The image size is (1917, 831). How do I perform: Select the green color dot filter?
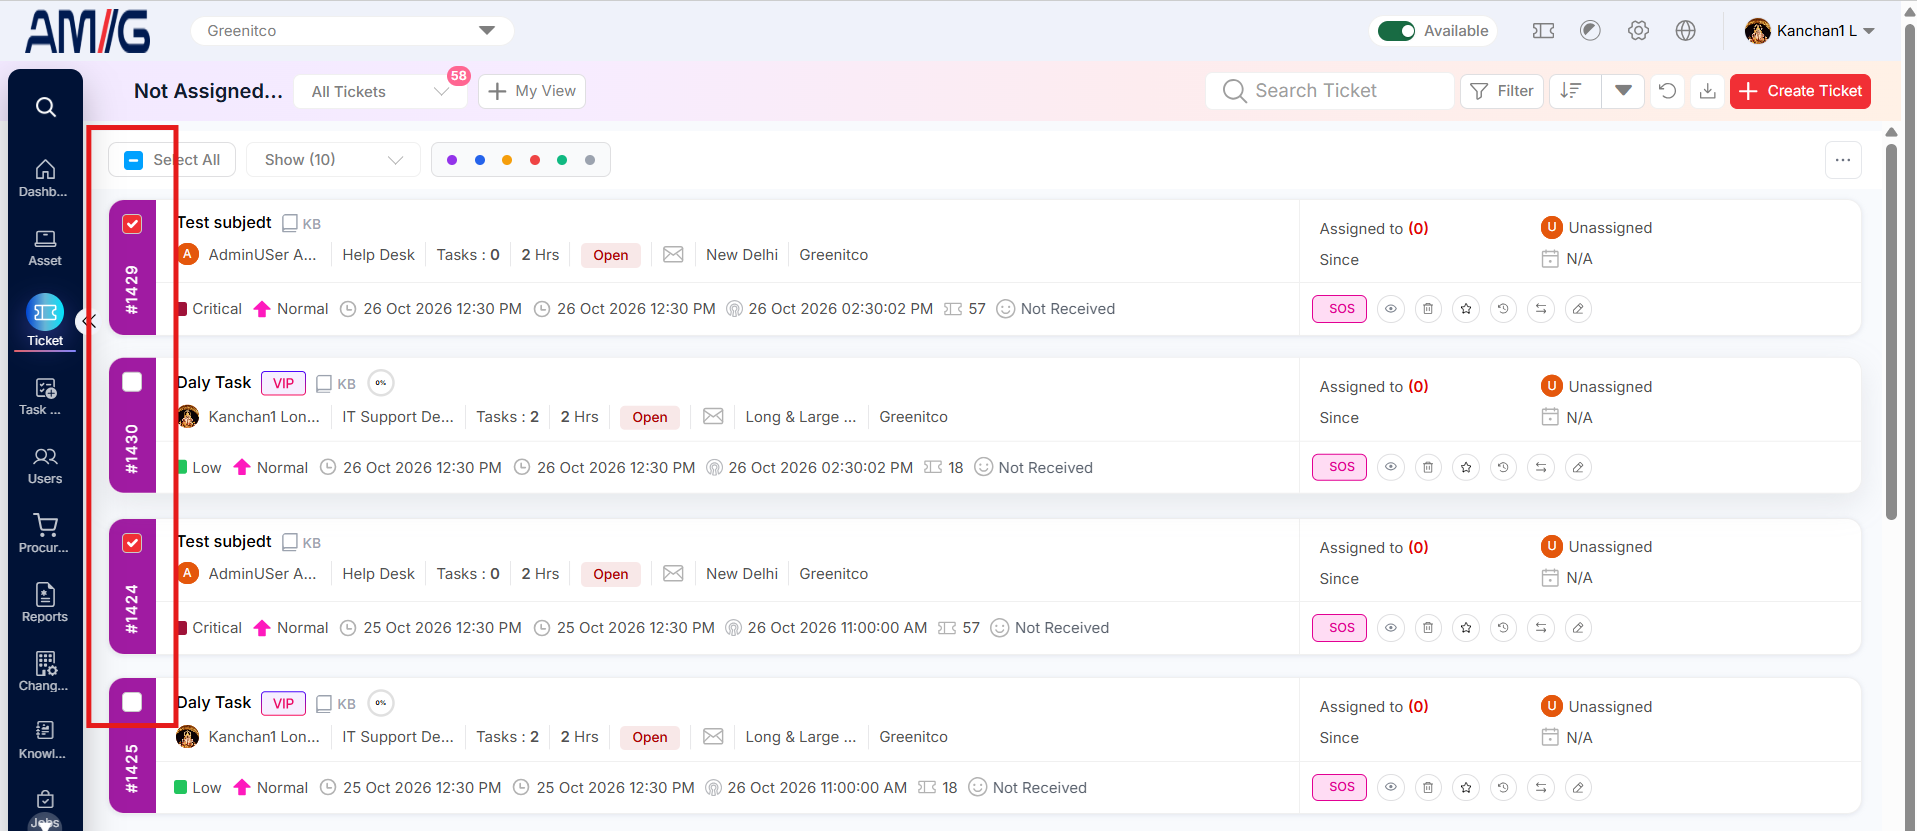pos(562,160)
